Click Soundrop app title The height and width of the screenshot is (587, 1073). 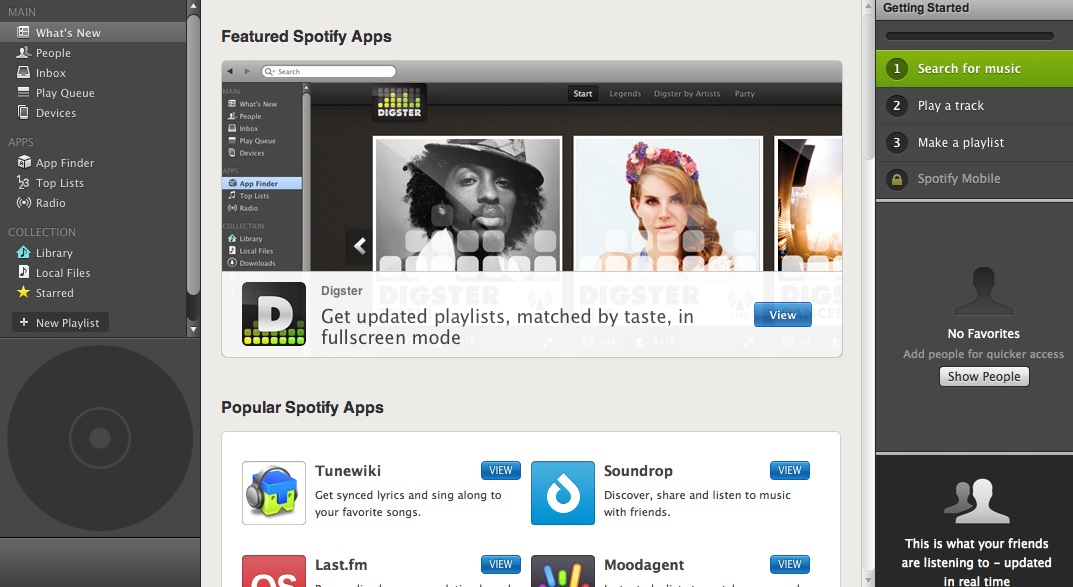[x=638, y=471]
